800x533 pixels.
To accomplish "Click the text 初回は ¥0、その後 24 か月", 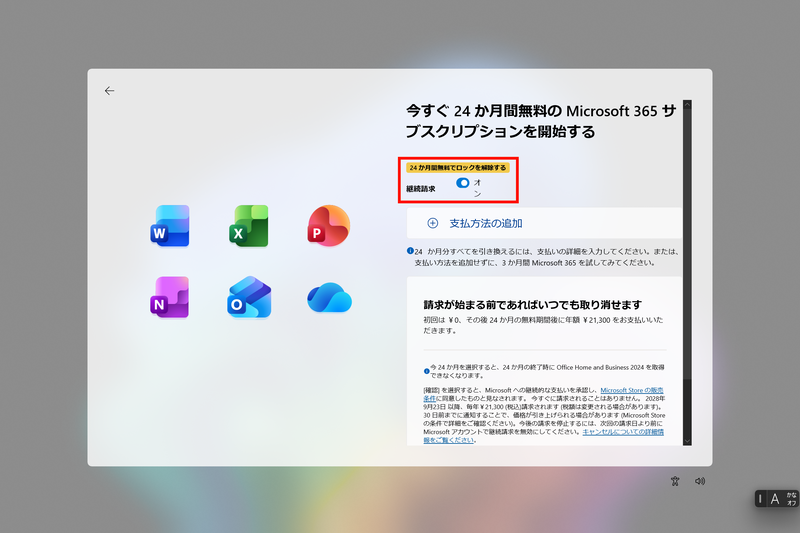I will [x=543, y=325].
